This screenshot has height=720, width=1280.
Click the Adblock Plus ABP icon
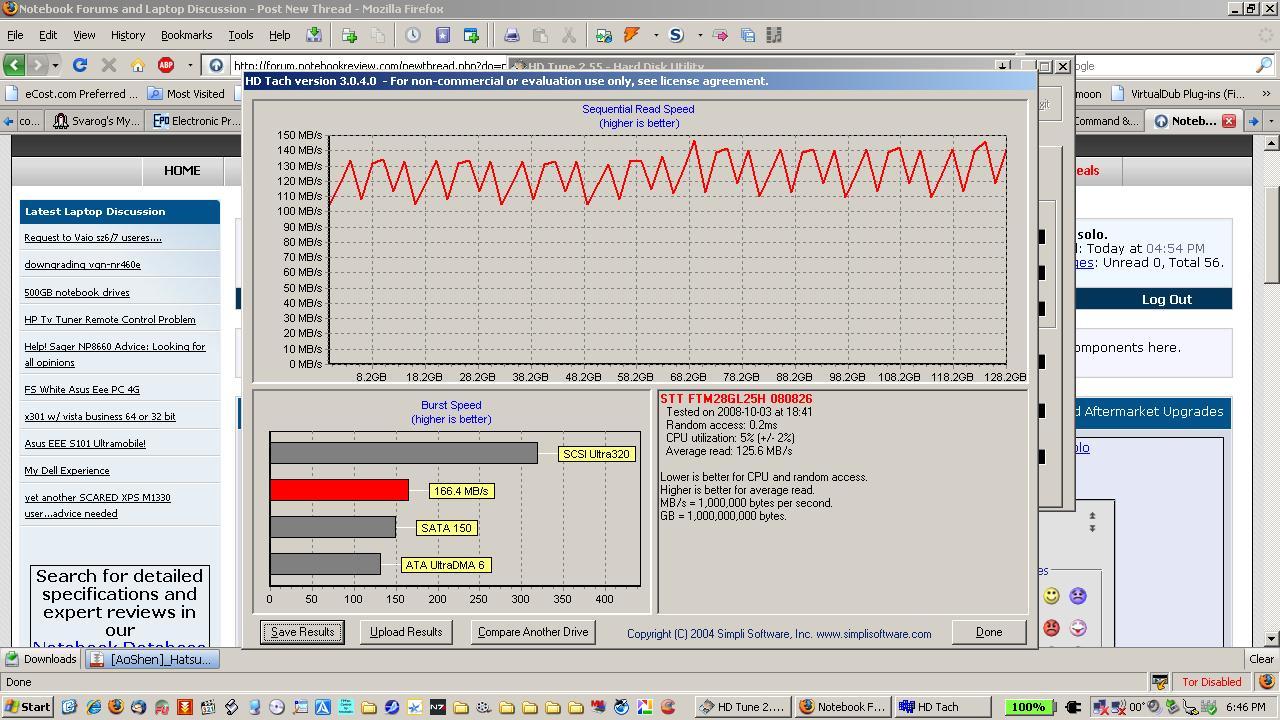tap(166, 65)
